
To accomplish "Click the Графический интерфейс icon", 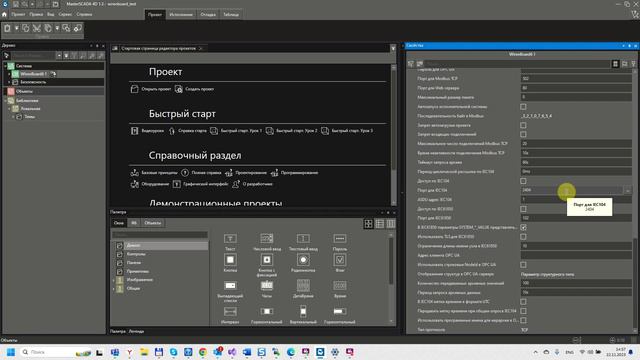I will pos(176,184).
